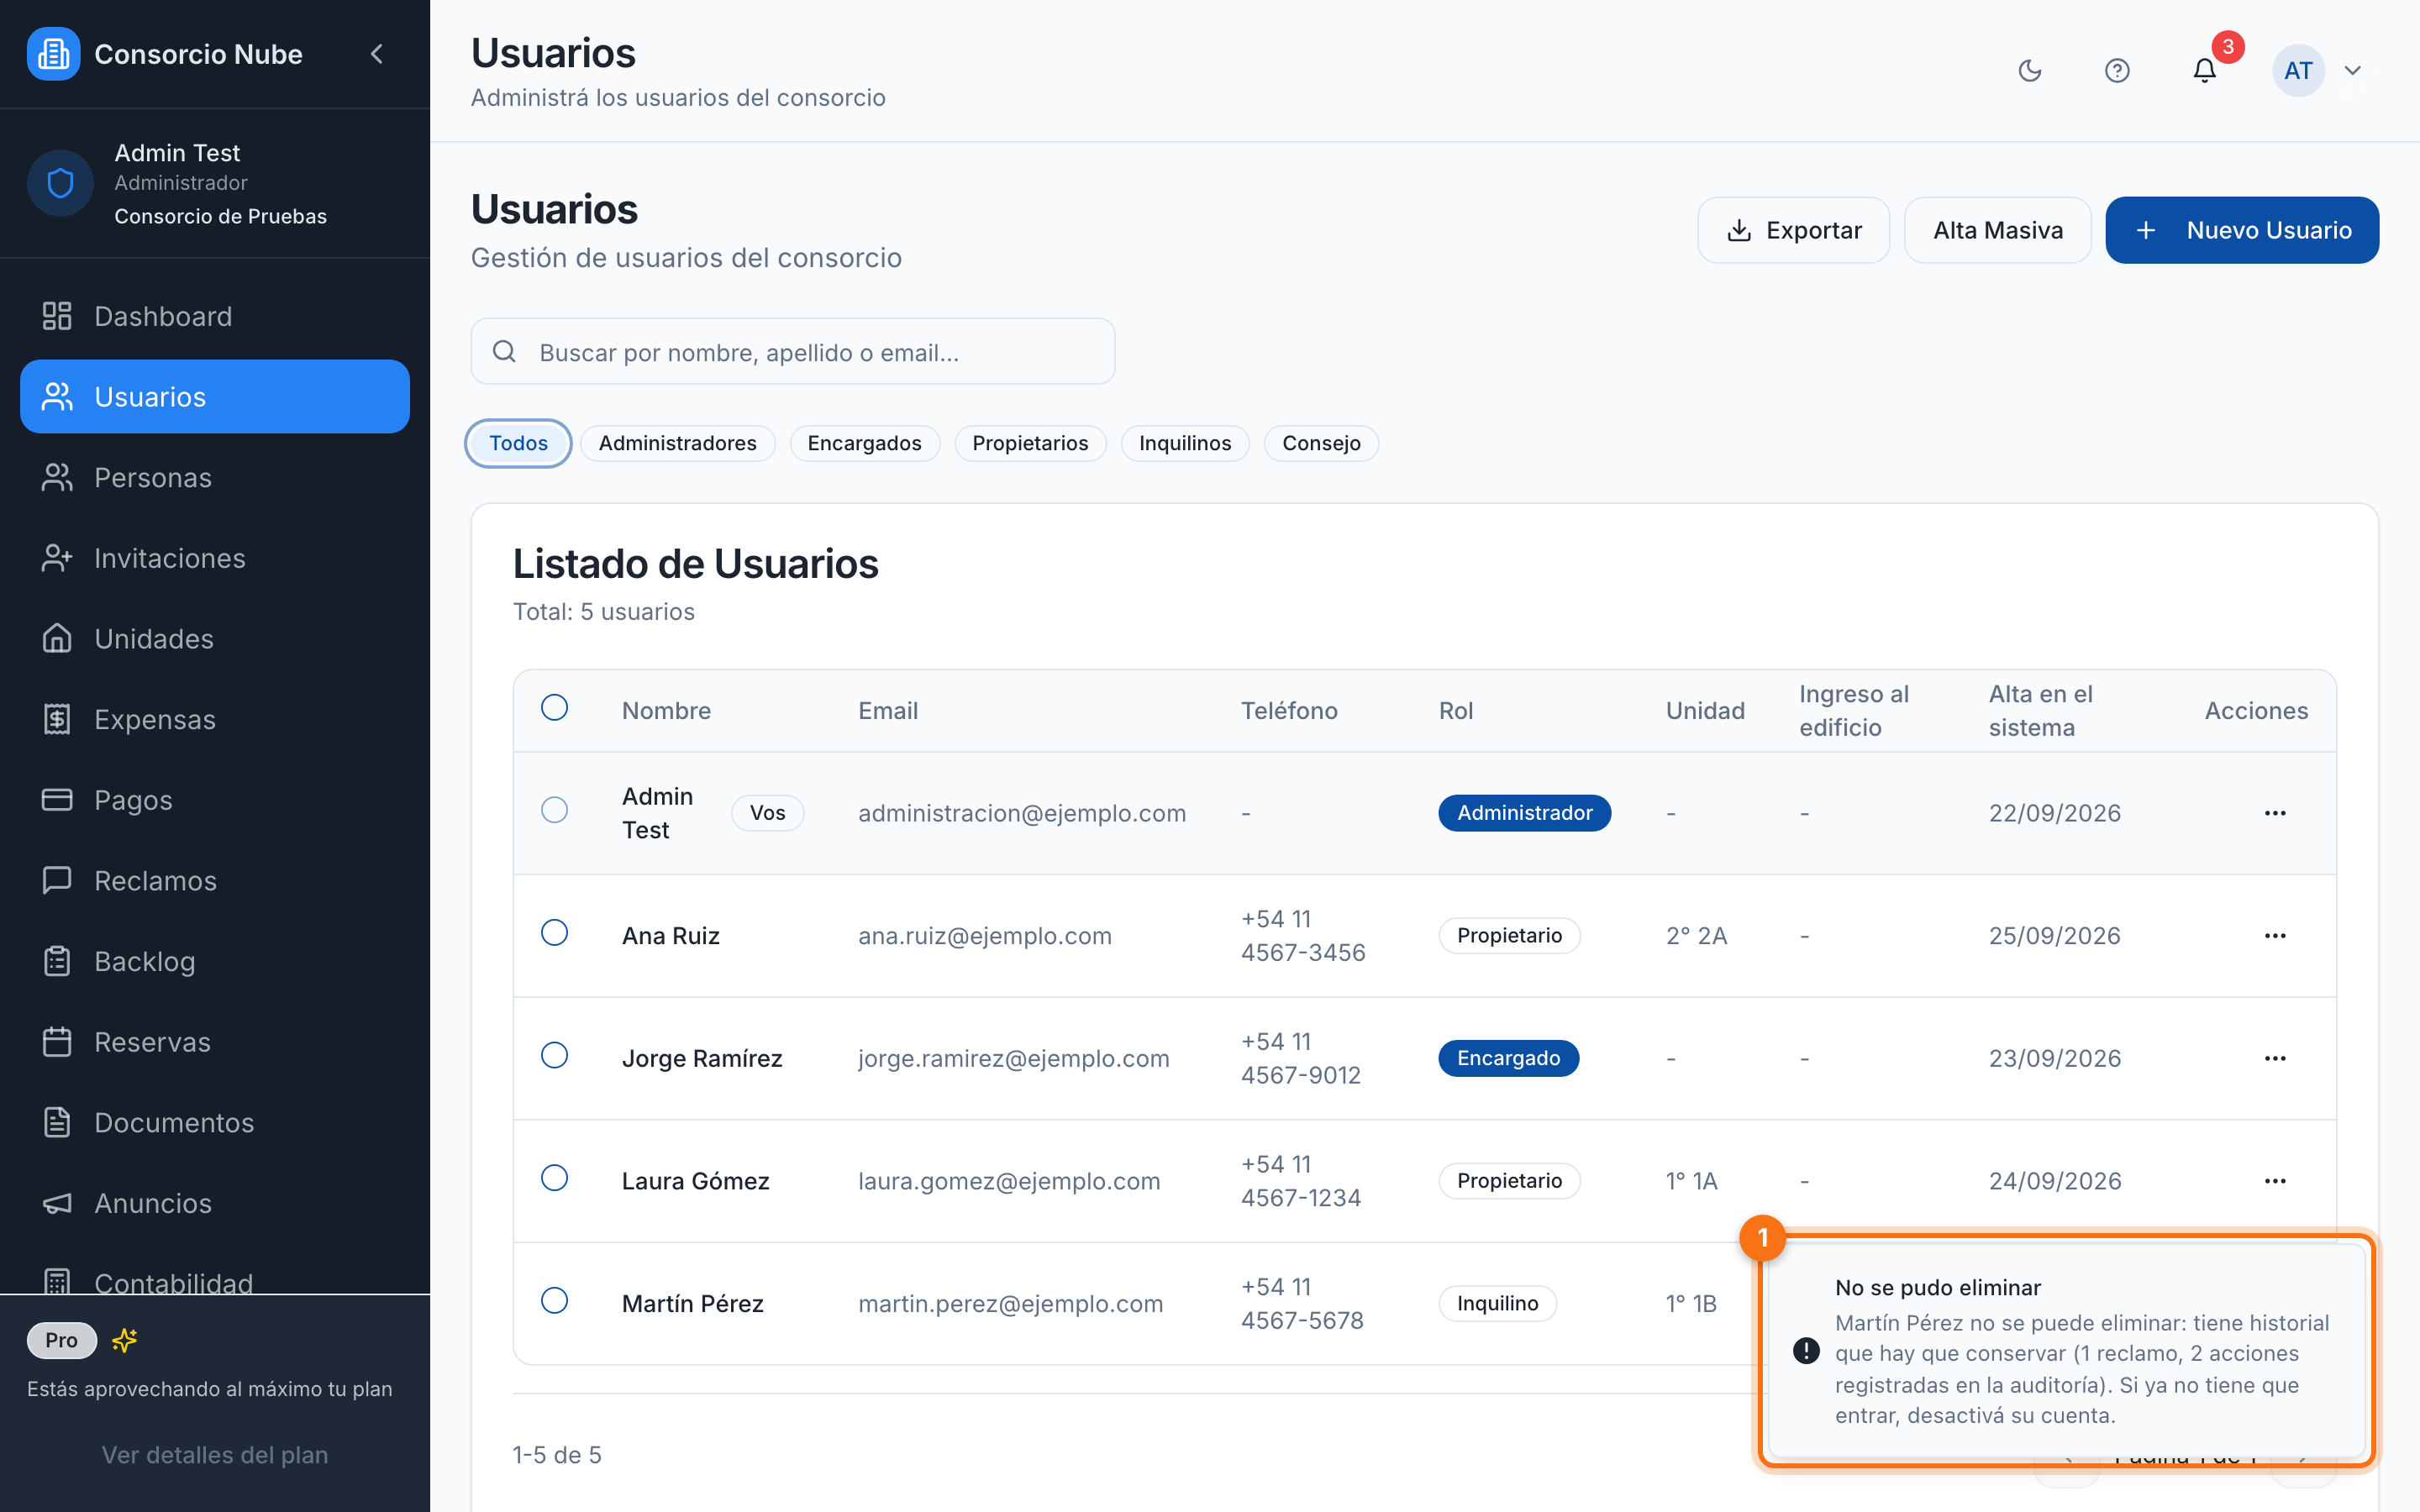Select the Laura Gómez row checkbox

coord(554,1178)
